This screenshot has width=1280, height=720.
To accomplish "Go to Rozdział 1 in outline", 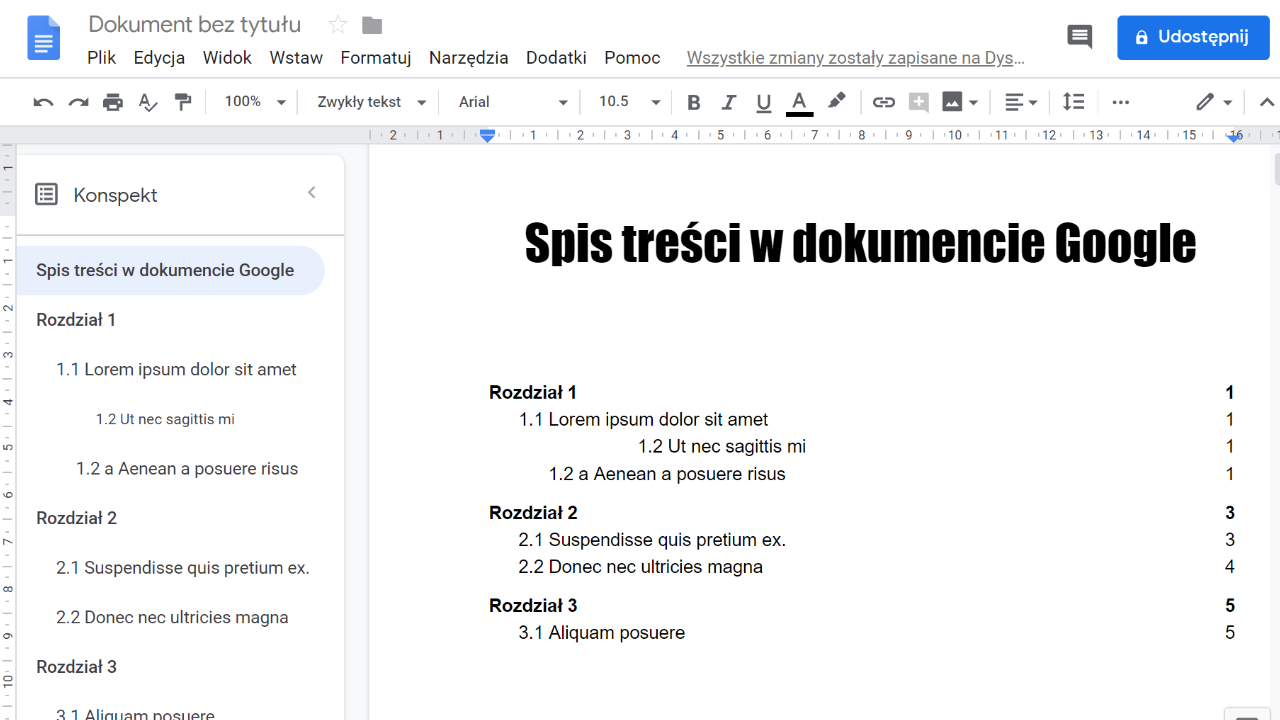I will click(76, 320).
